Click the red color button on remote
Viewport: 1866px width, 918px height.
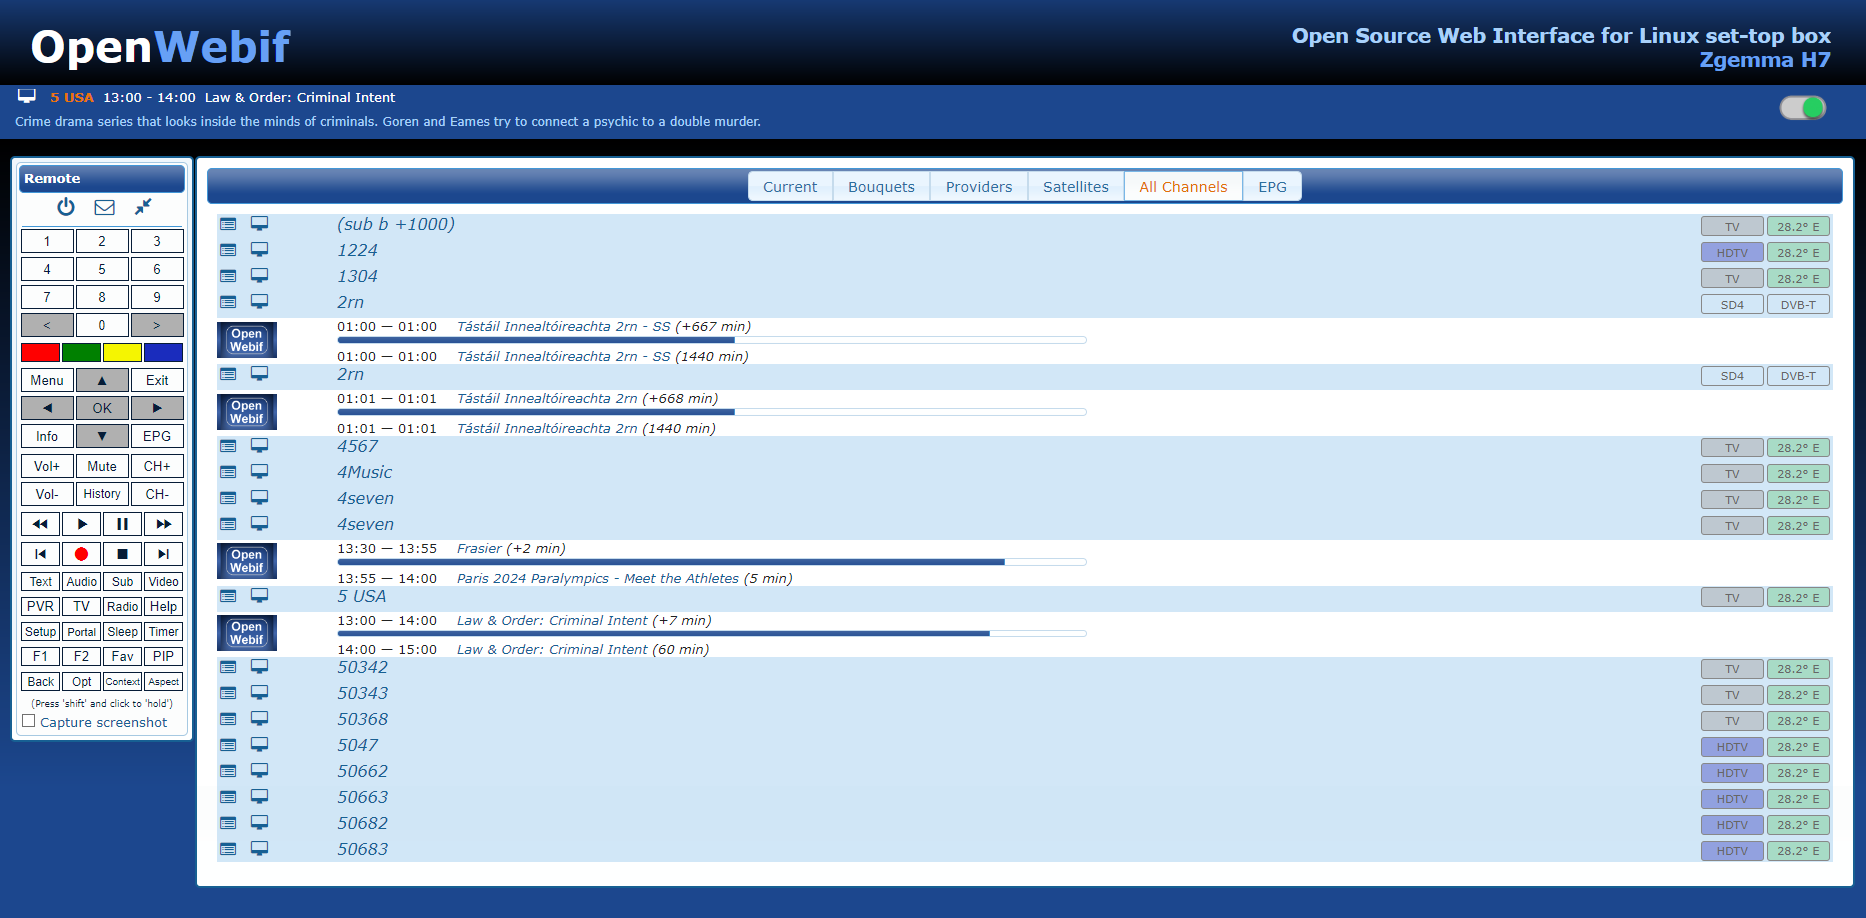(x=40, y=352)
